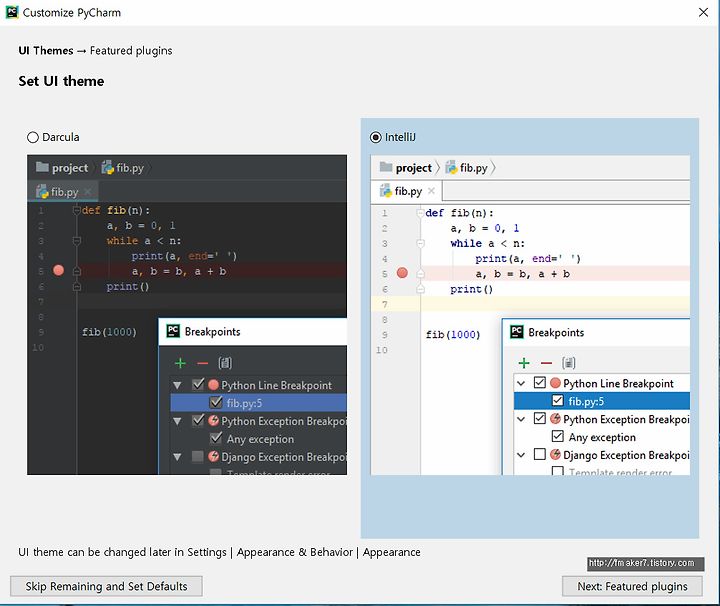The width and height of the screenshot is (720, 606).
Task: Click fold marker beside while line in IntelliJ
Action: click(421, 243)
